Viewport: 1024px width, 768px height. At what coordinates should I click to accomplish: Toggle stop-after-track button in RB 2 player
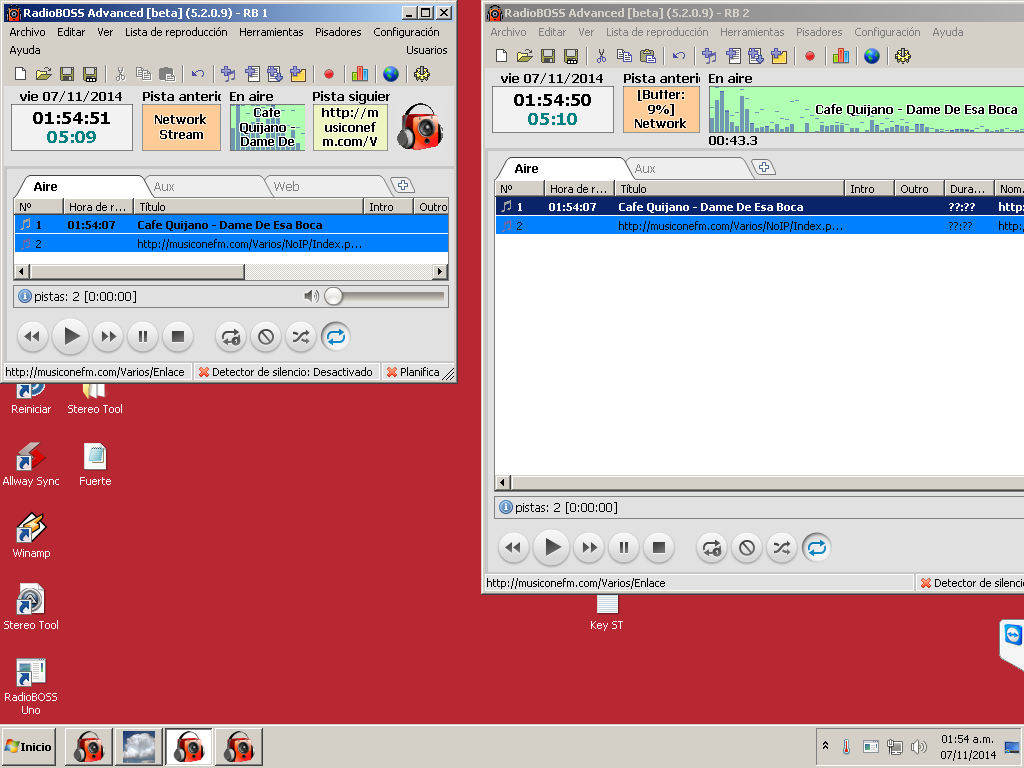click(747, 548)
